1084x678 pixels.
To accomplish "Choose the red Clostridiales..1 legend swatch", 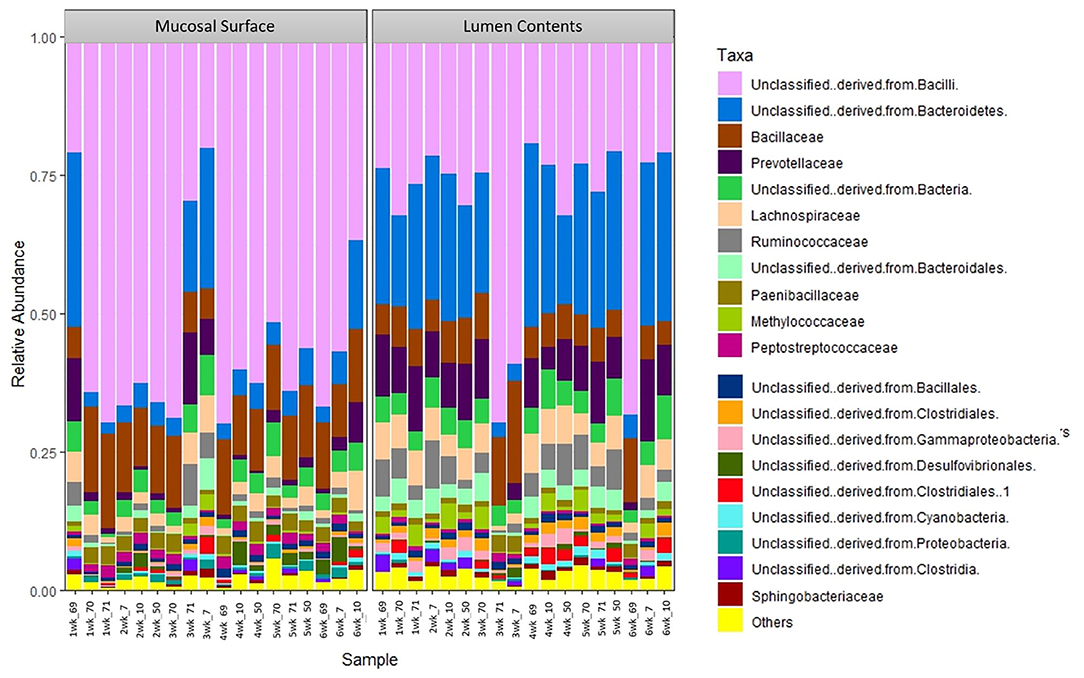I will [730, 491].
